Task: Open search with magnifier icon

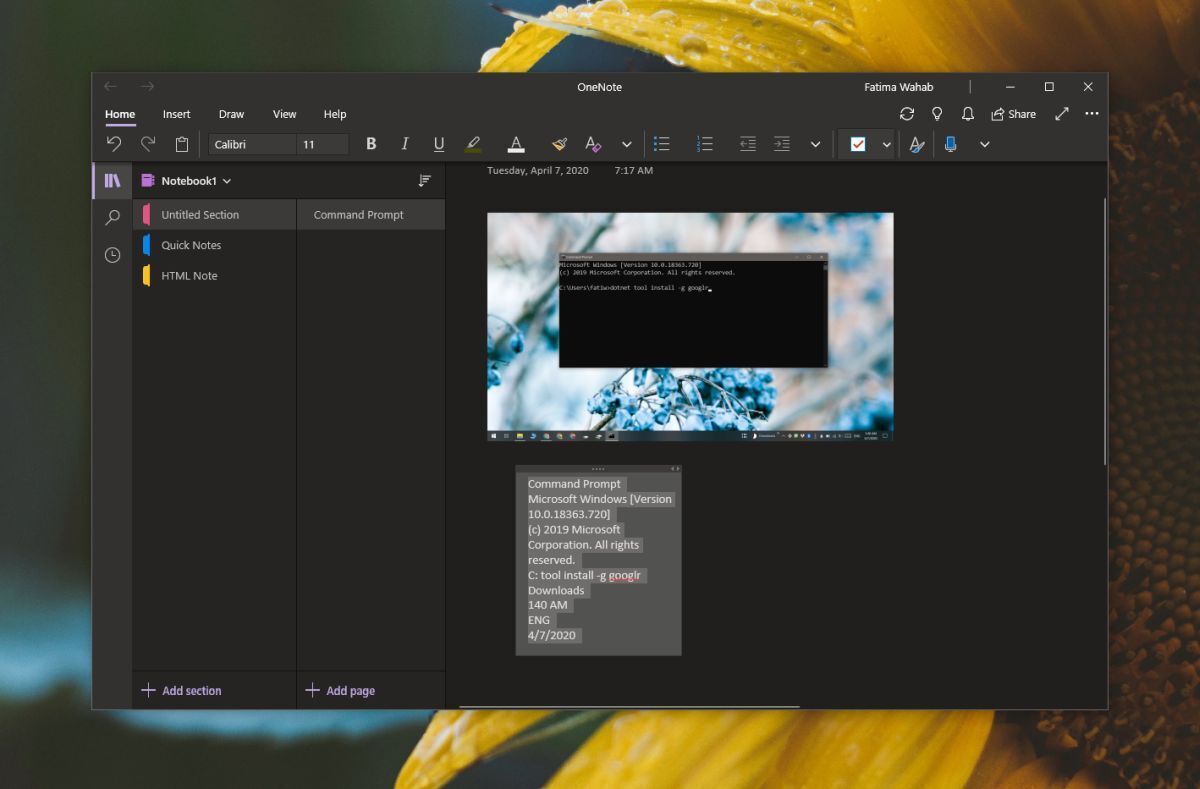Action: click(112, 218)
